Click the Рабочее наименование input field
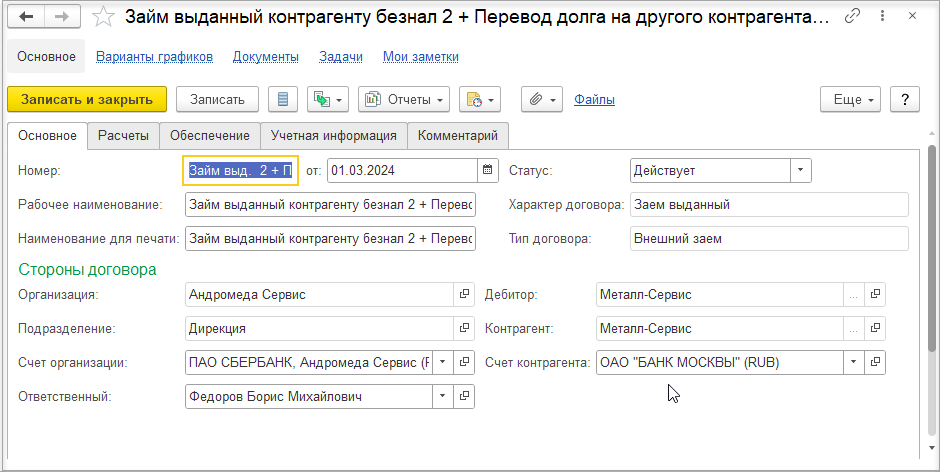Screen dimensions: 940x472 coord(330,205)
